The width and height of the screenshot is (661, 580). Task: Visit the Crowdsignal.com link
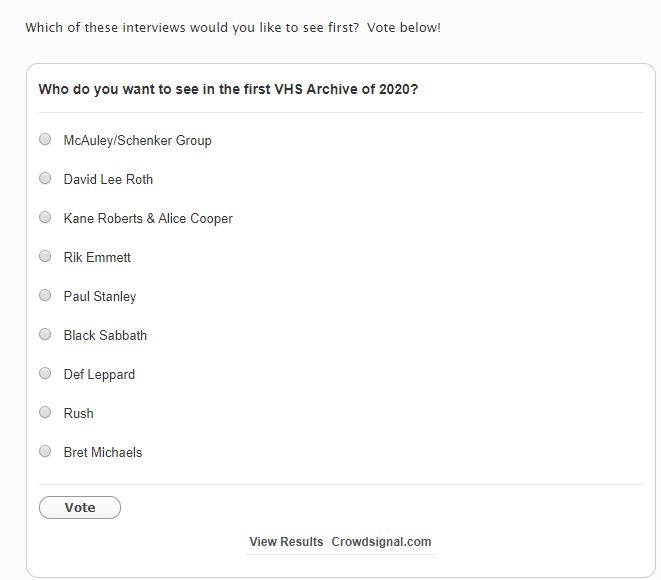point(381,542)
